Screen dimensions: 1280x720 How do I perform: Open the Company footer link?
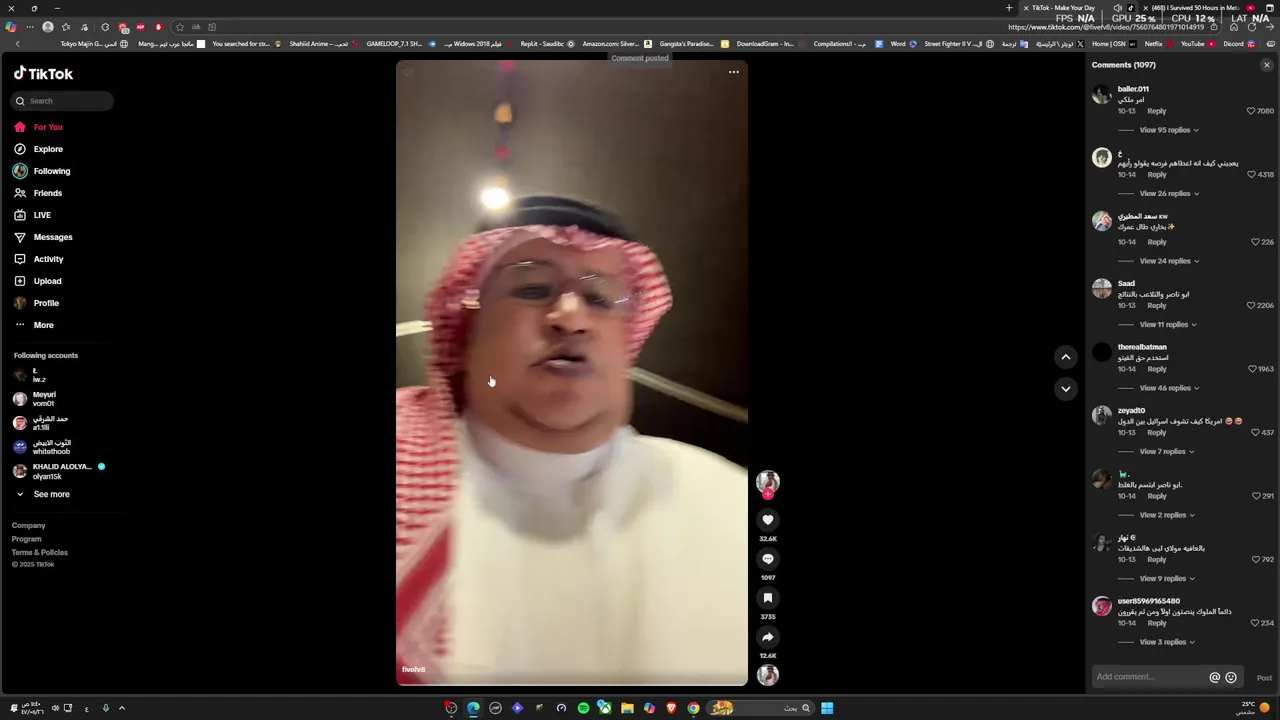point(28,525)
